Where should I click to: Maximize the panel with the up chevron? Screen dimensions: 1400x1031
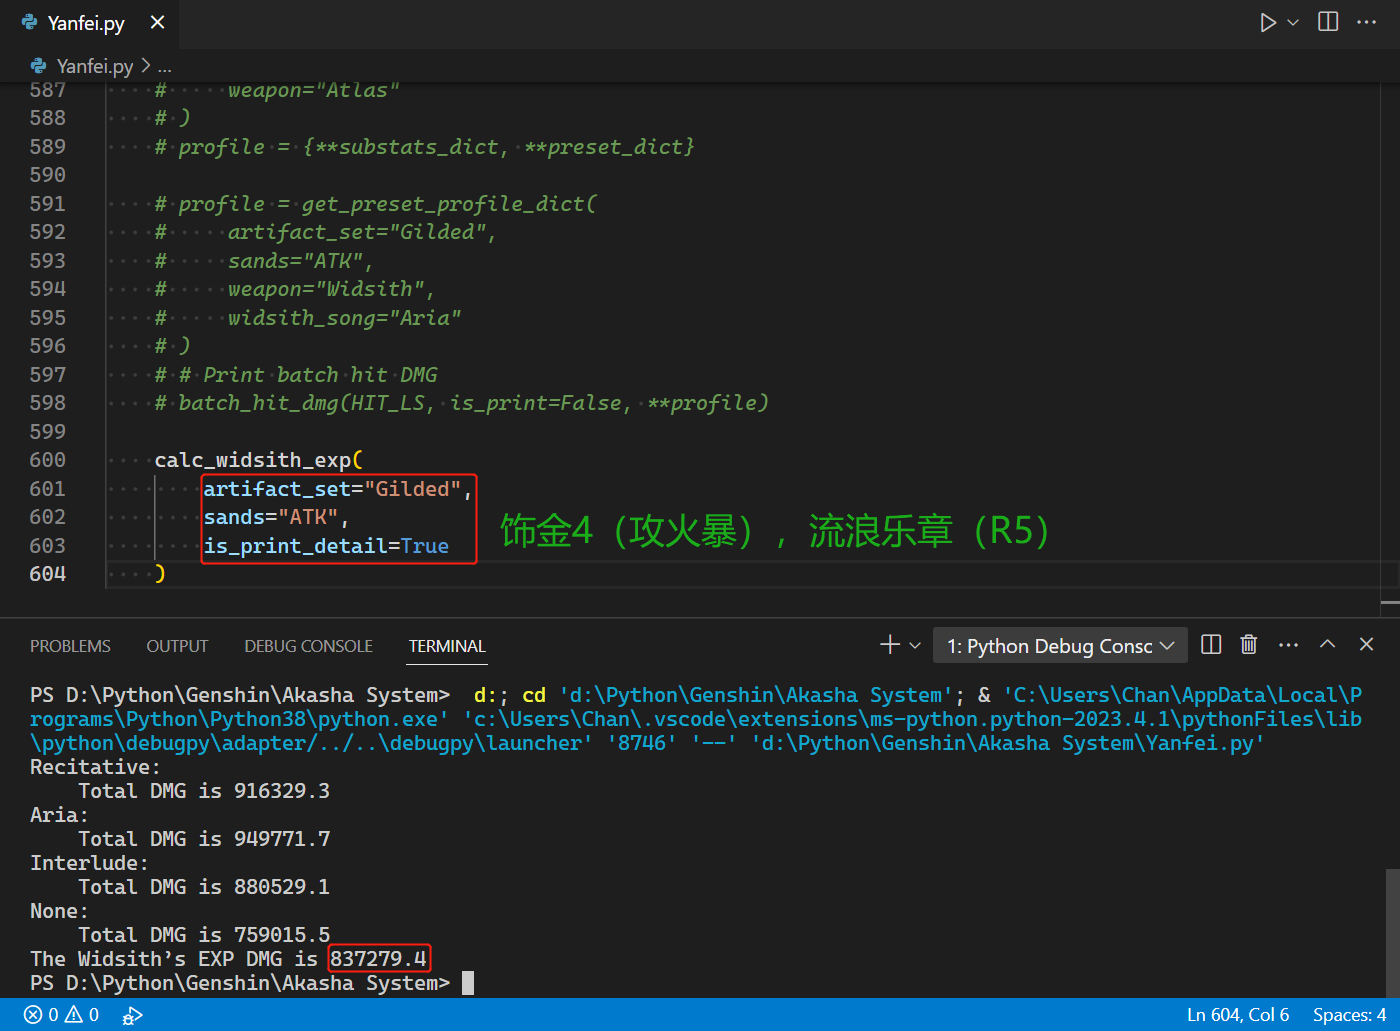point(1327,645)
